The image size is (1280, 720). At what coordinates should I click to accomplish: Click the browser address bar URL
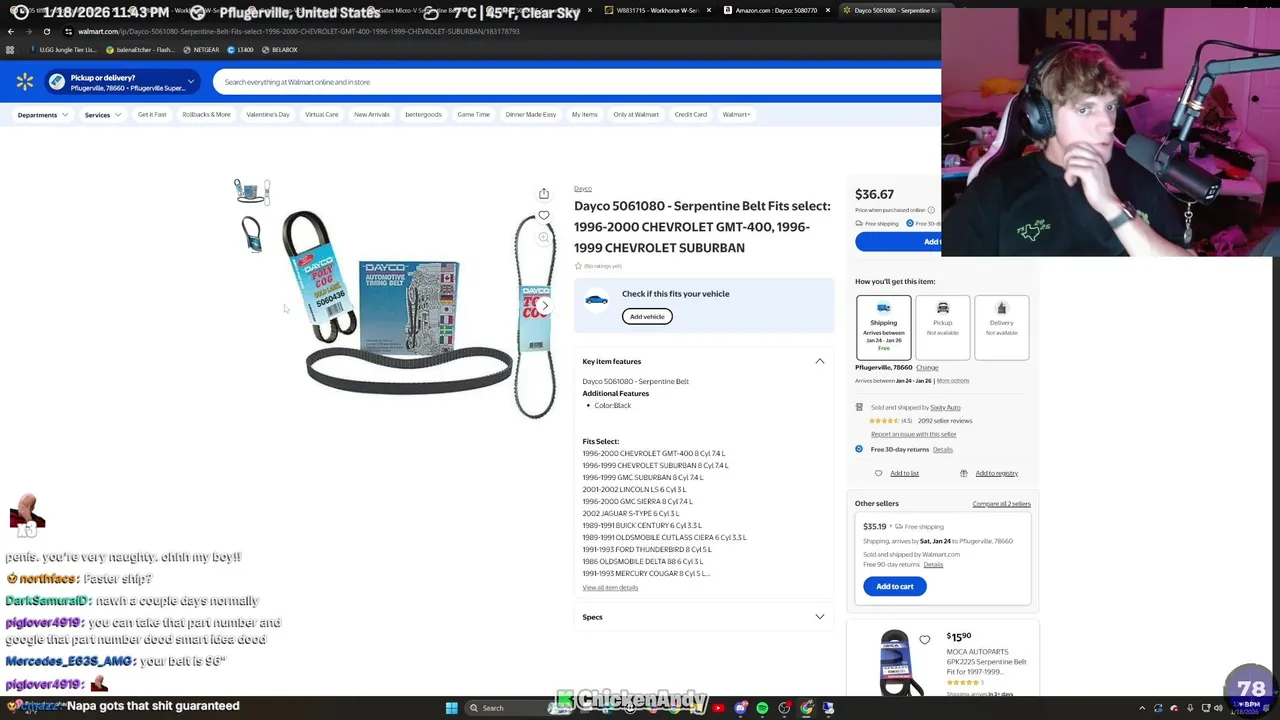coord(298,31)
